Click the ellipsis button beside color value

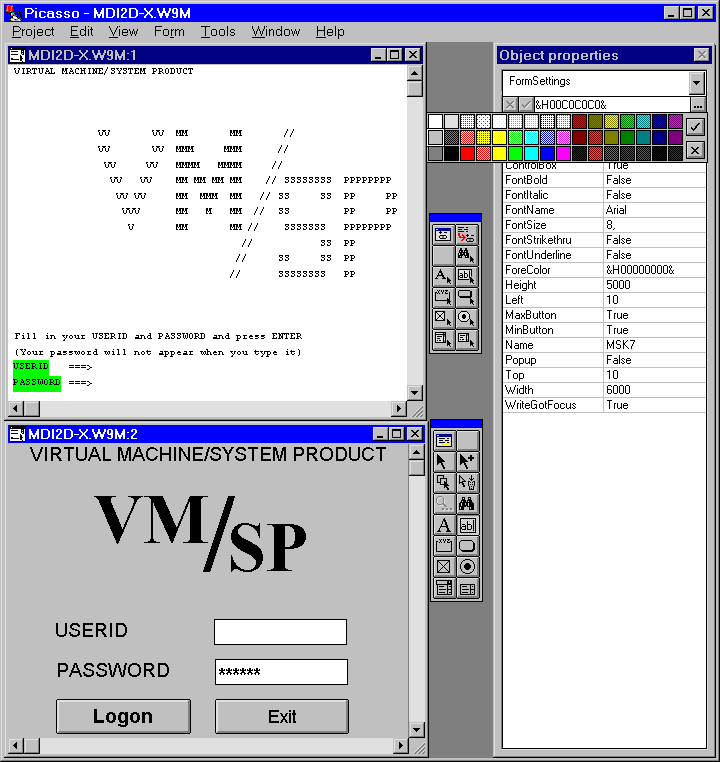click(698, 105)
